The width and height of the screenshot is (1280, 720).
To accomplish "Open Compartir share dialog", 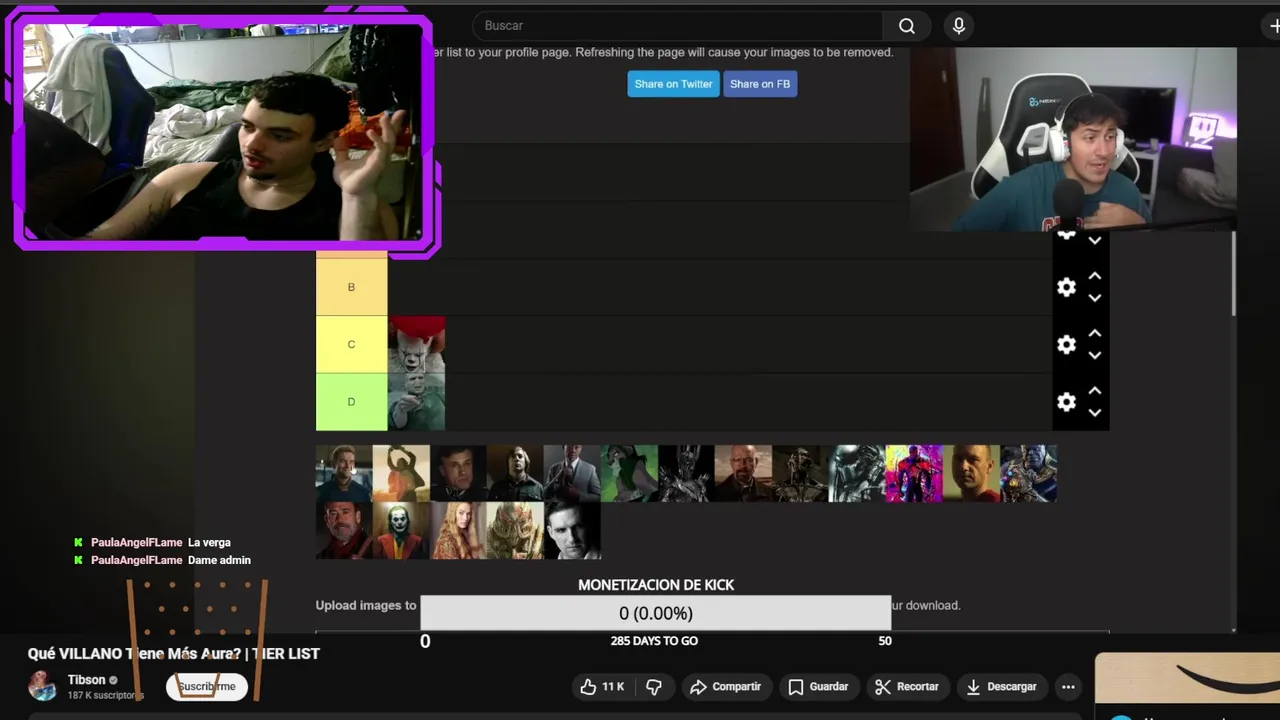I will click(725, 687).
